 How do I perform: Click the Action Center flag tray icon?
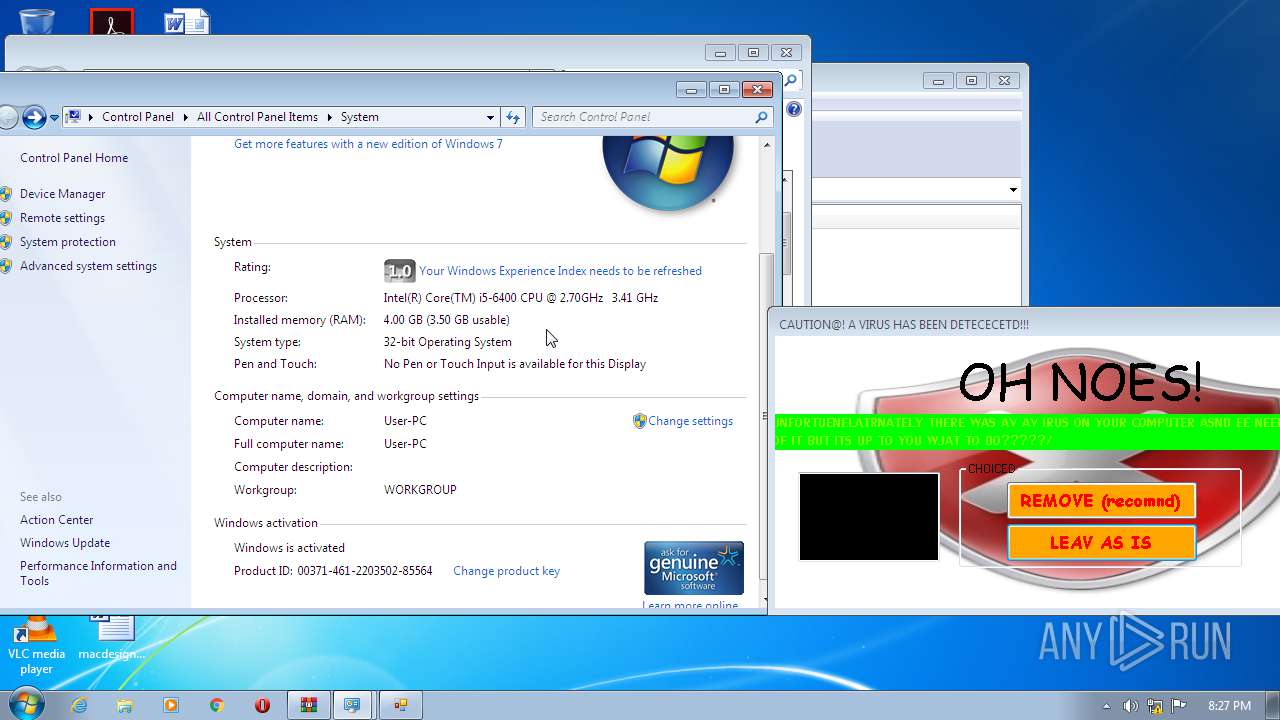pyautogui.click(x=1179, y=706)
